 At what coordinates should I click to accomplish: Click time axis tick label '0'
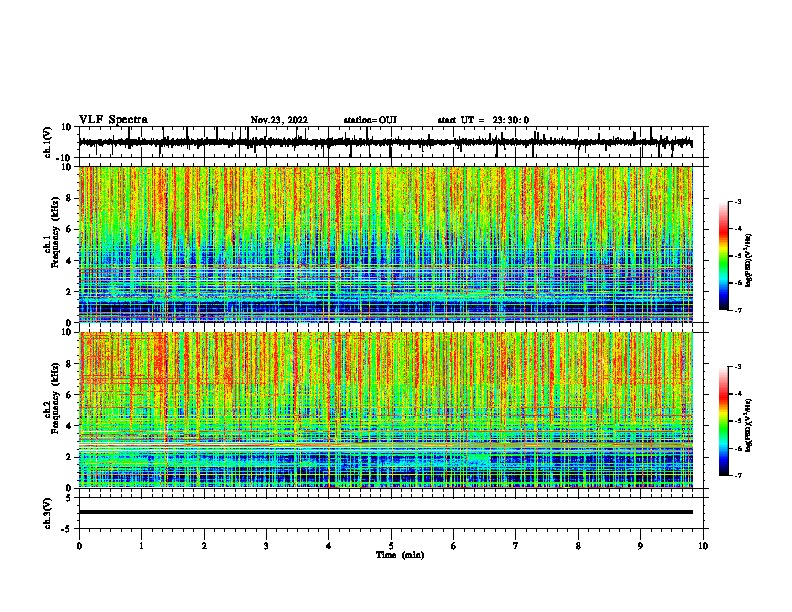(x=79, y=546)
